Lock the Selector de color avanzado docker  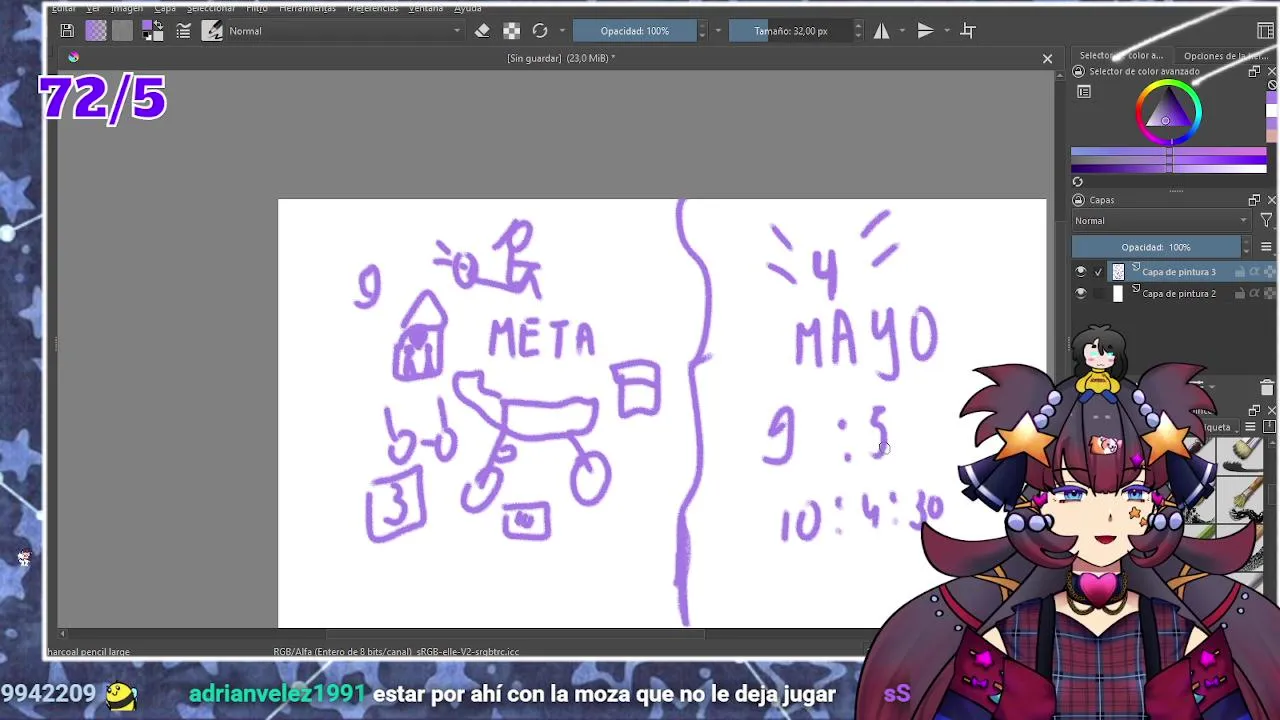tap(1078, 72)
